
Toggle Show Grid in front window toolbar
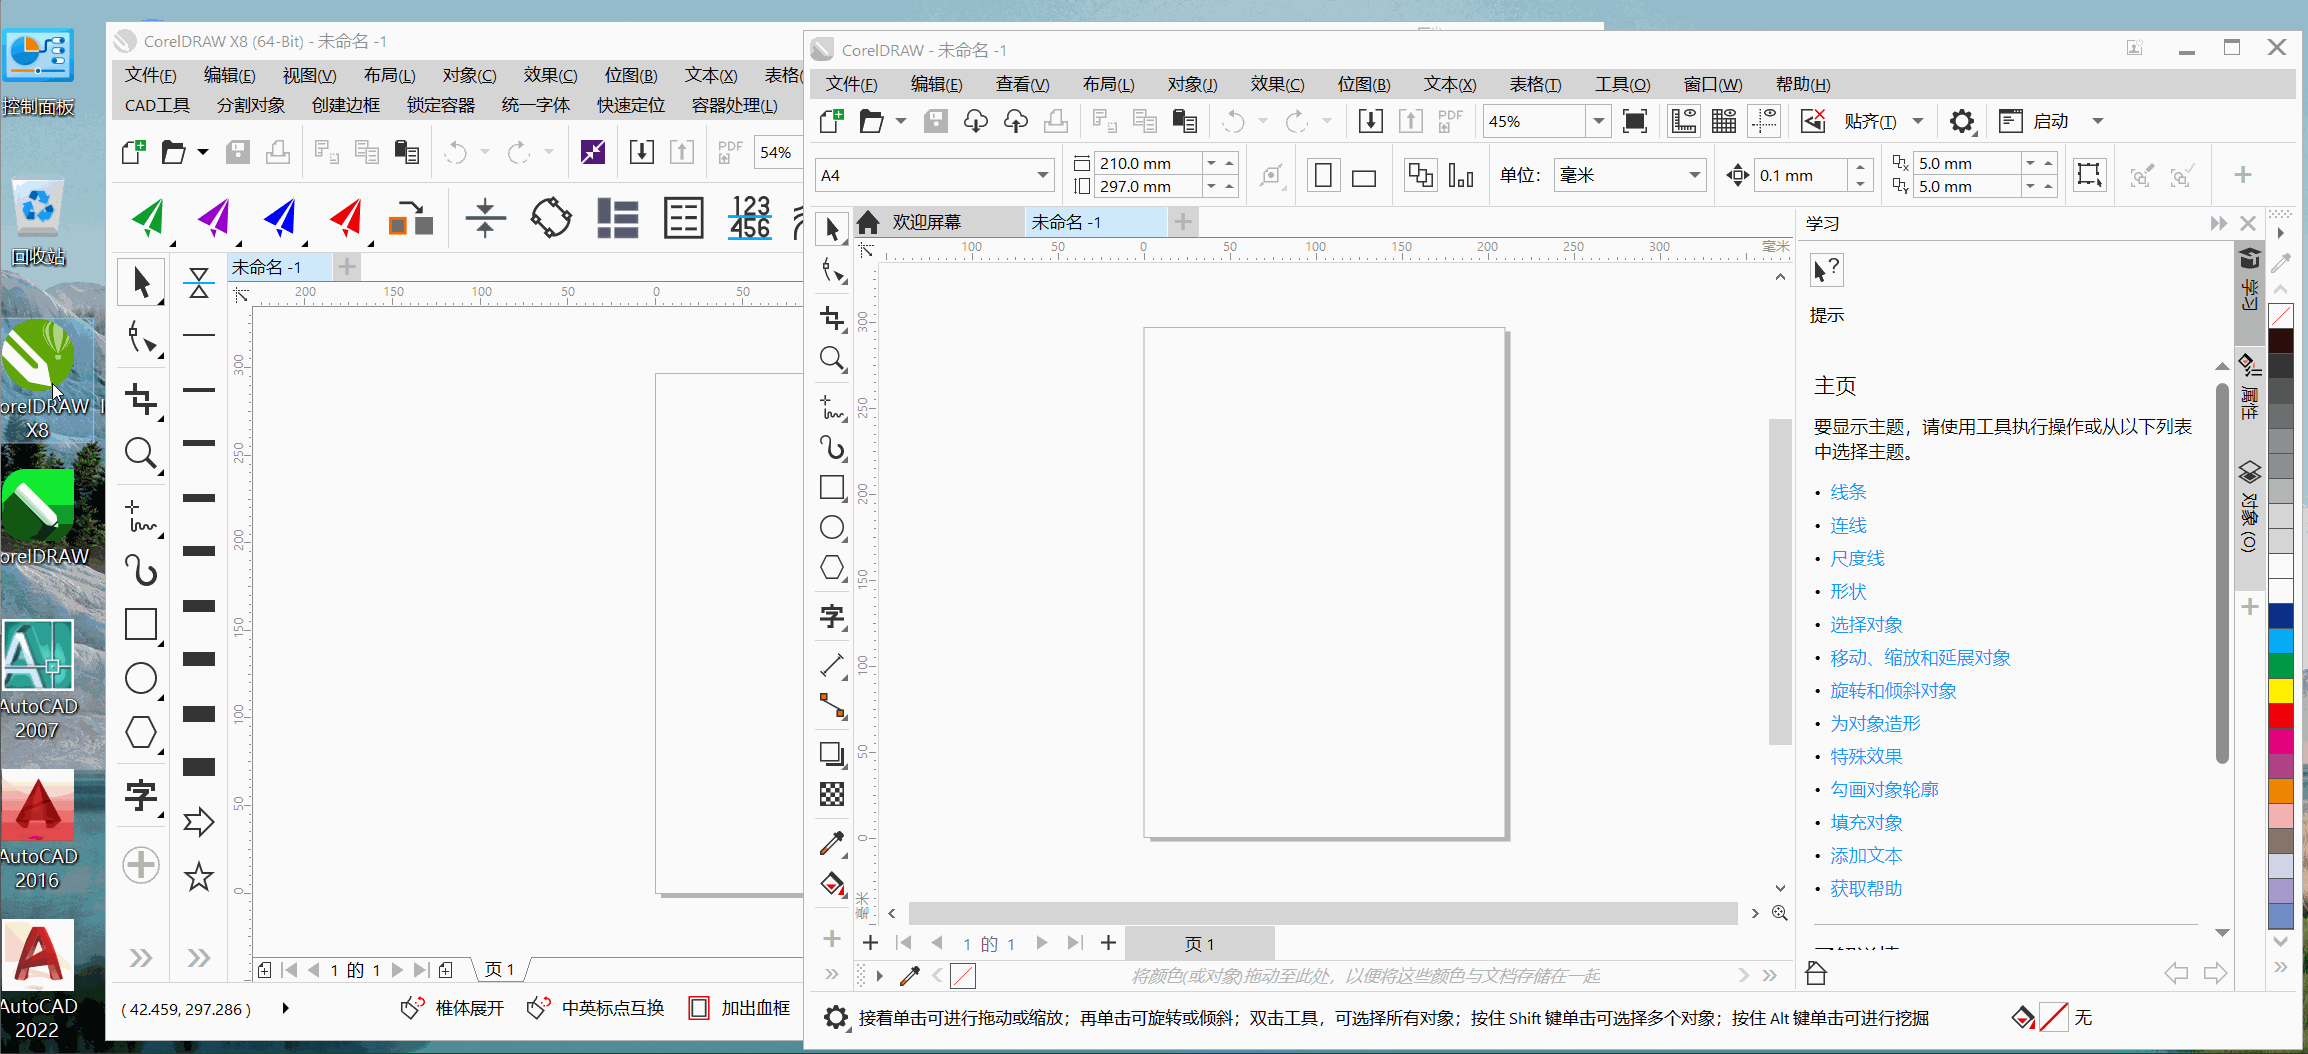coord(1724,121)
